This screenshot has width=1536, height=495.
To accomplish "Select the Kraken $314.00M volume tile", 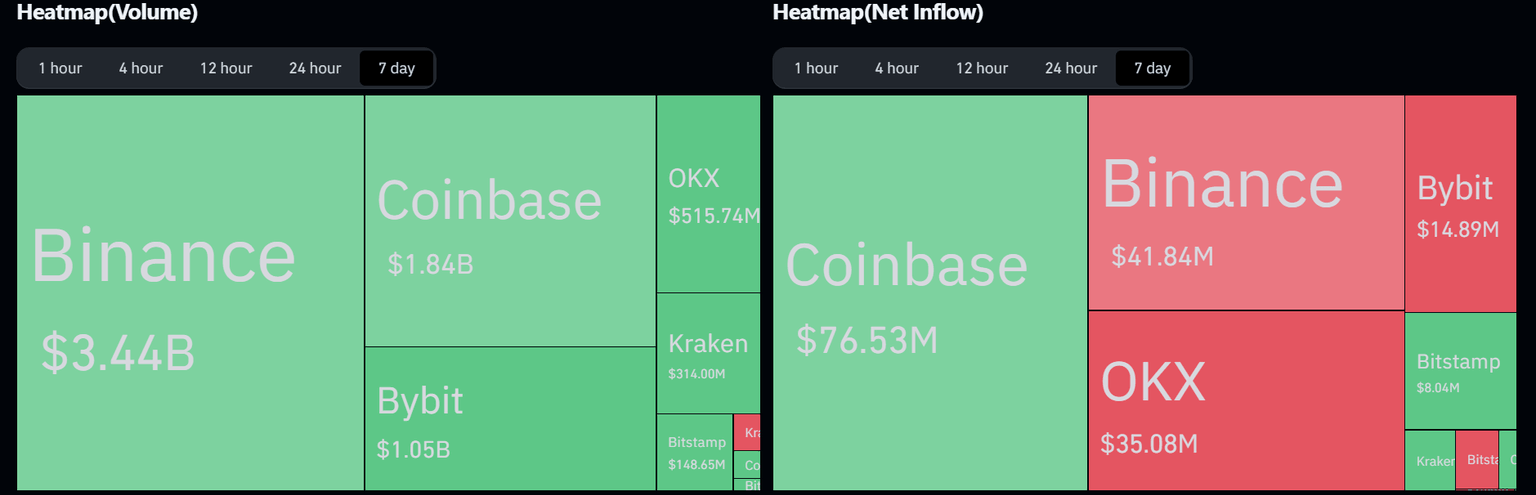I will coord(708,353).
